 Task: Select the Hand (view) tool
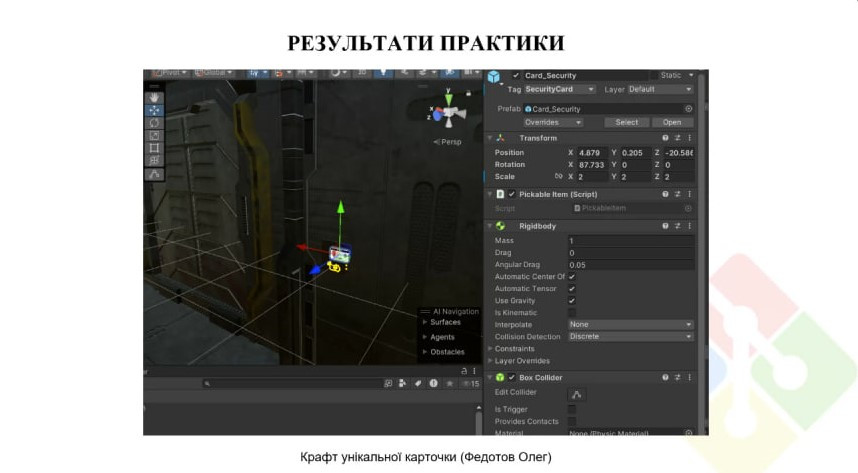(x=154, y=97)
